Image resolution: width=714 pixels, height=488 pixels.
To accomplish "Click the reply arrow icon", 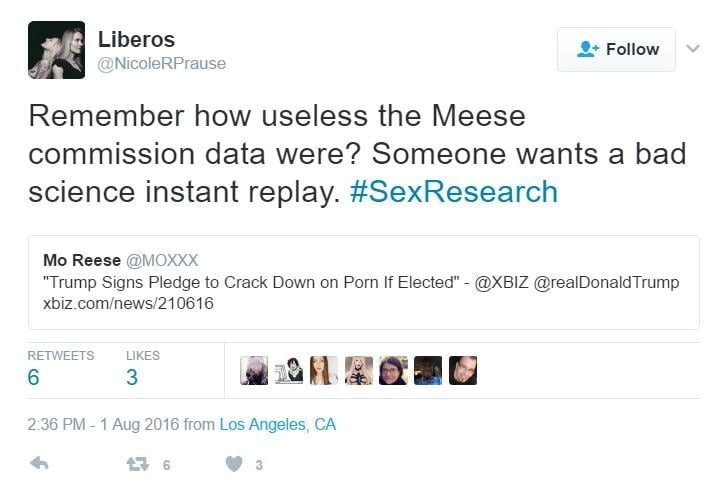I will pyautogui.click(x=40, y=464).
